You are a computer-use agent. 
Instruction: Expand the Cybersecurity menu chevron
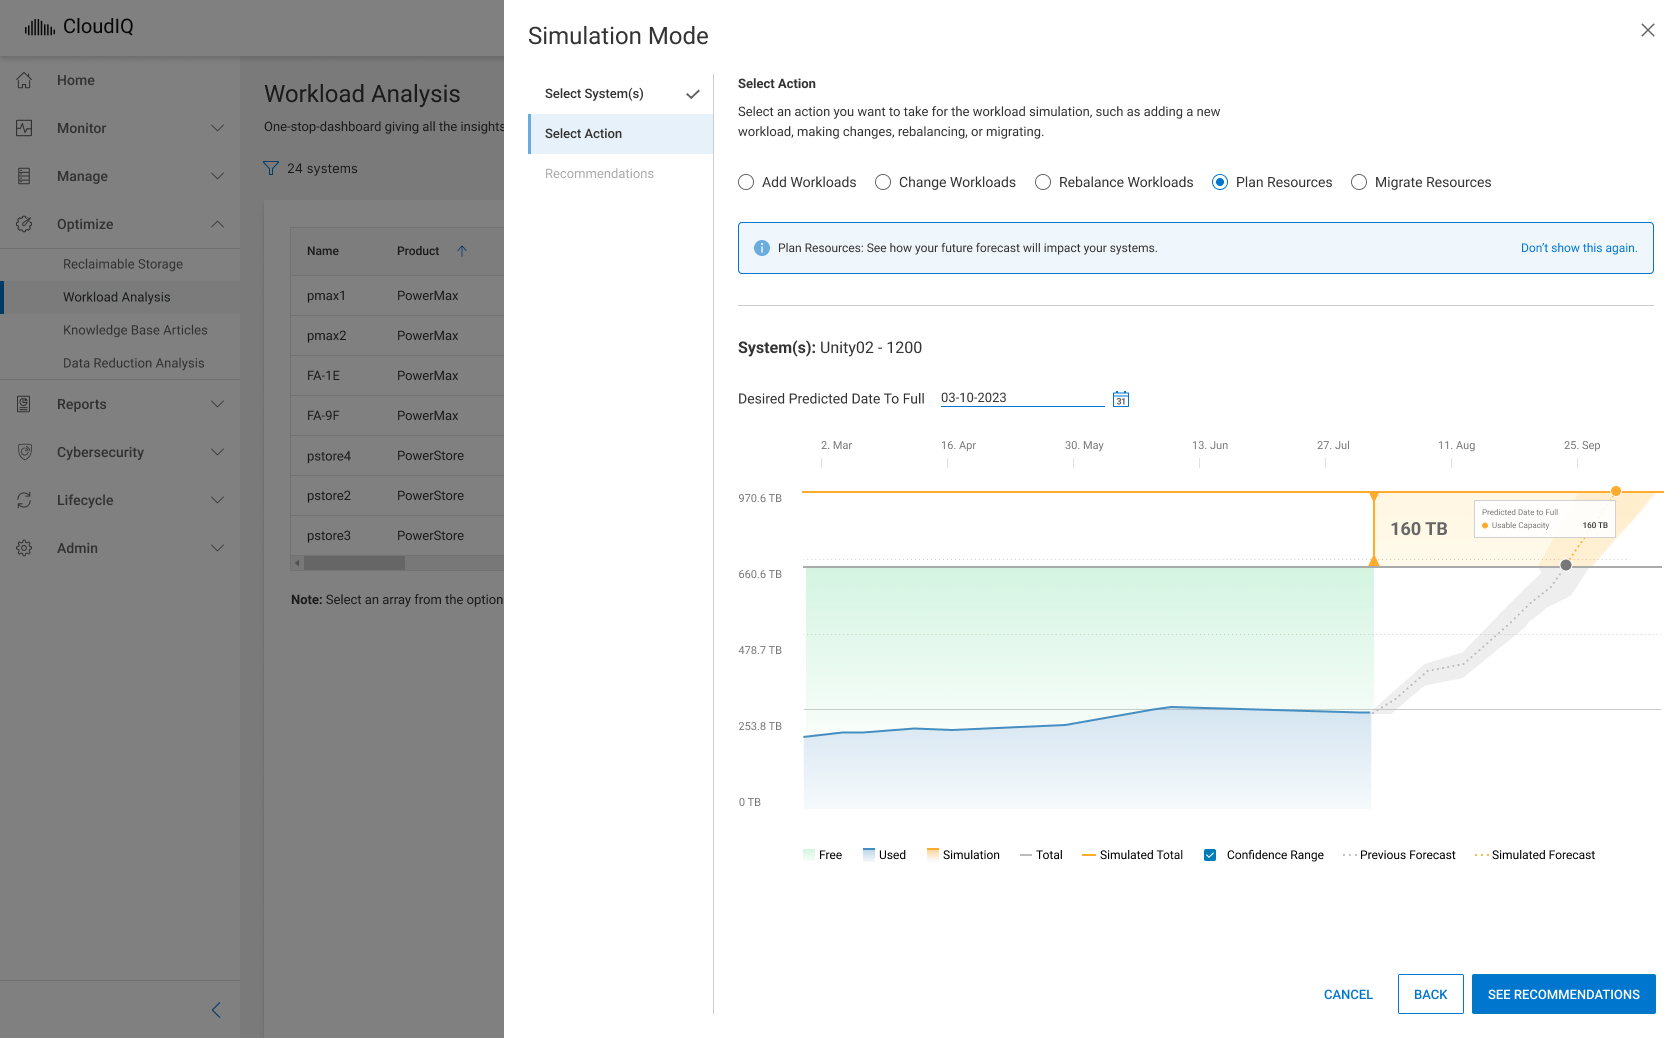click(x=217, y=452)
